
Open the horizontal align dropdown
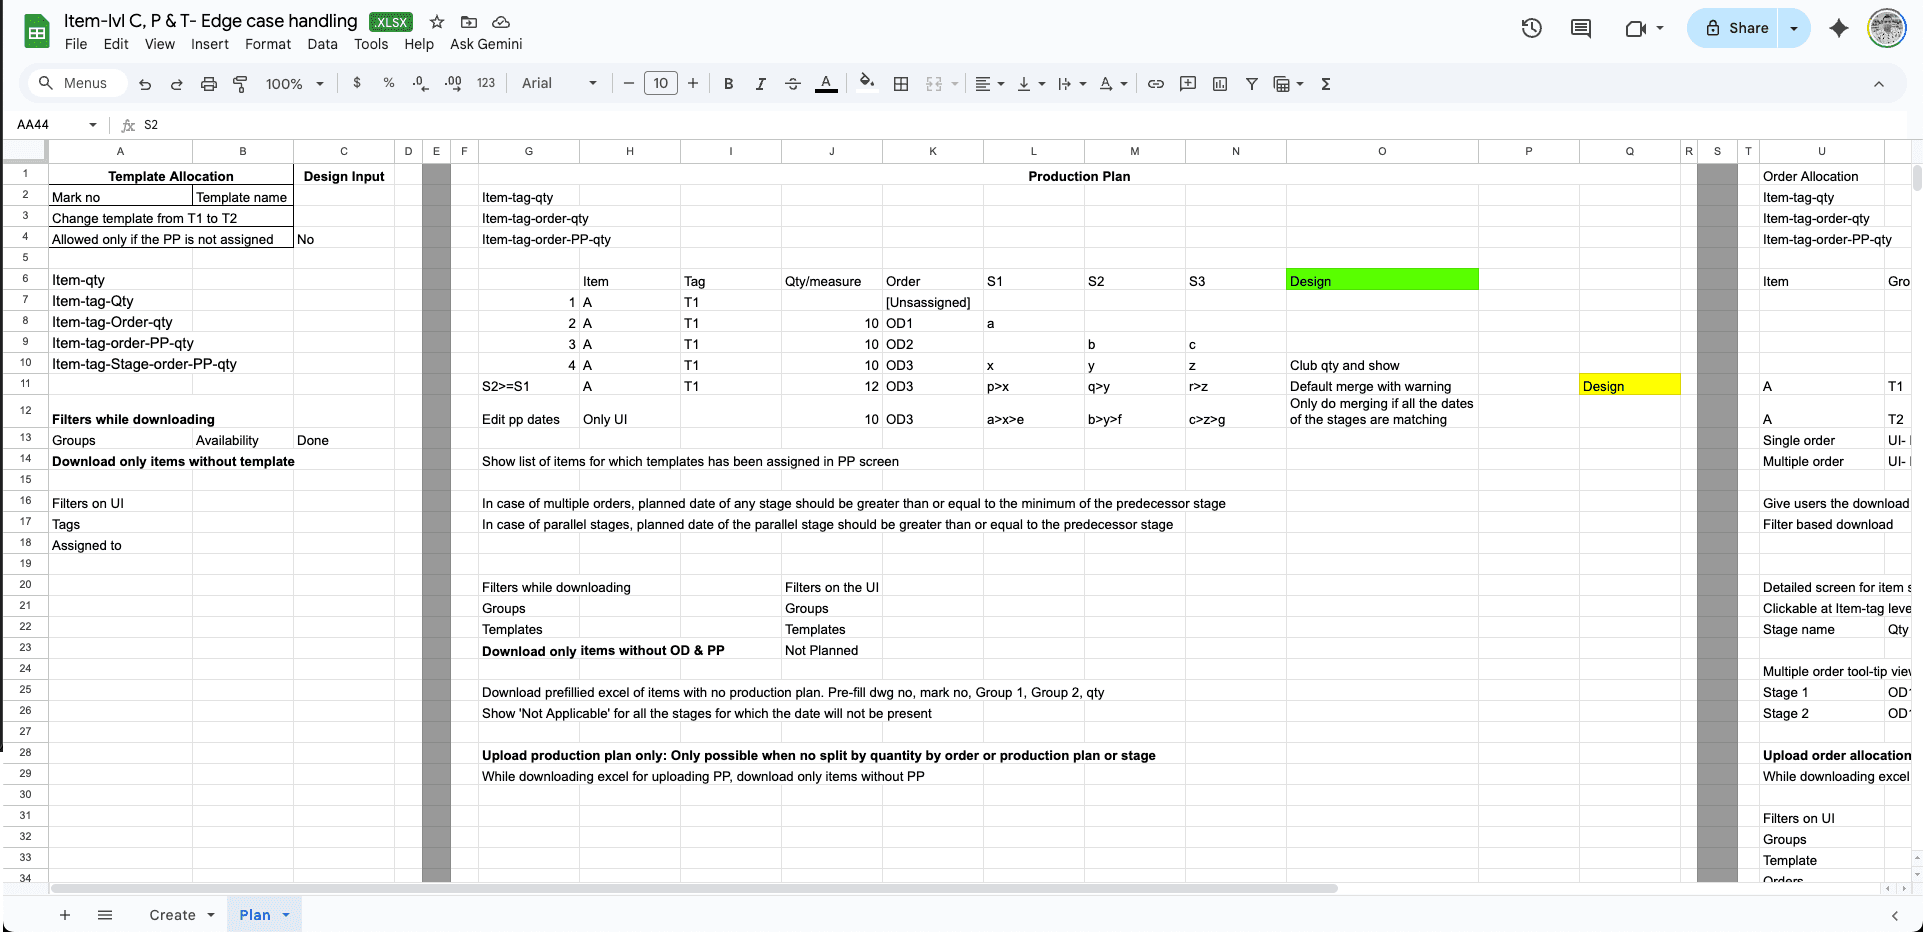989,84
